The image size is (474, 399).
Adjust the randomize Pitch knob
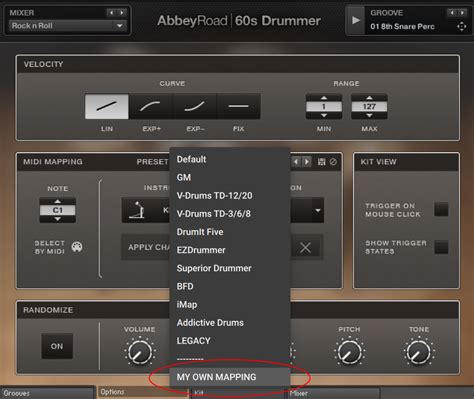(x=349, y=351)
